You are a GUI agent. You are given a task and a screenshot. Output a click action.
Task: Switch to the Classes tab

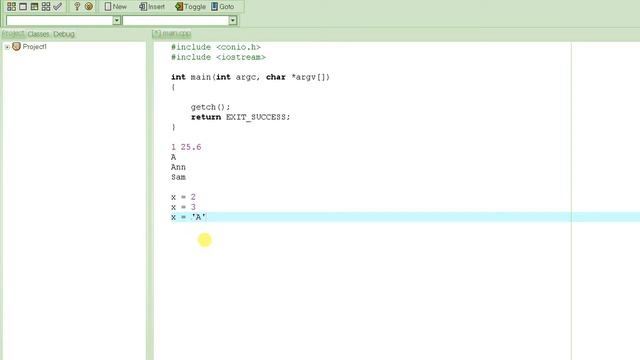(39, 34)
